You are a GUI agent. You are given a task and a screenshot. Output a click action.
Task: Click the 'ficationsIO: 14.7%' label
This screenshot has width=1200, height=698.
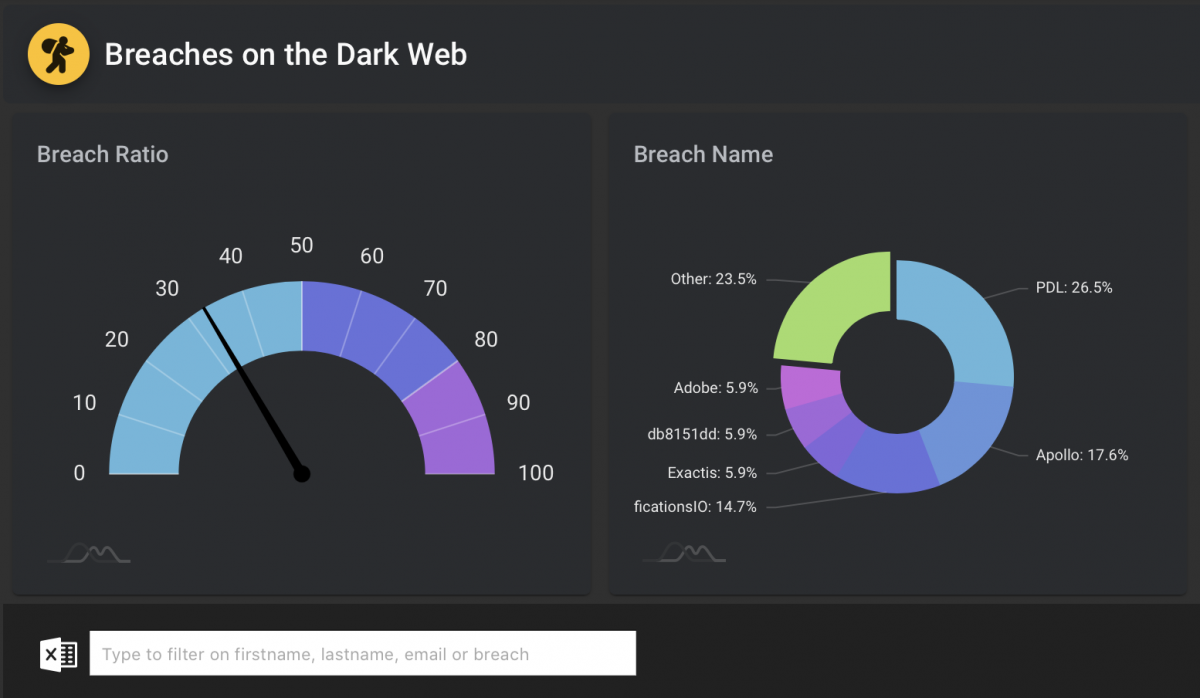695,506
